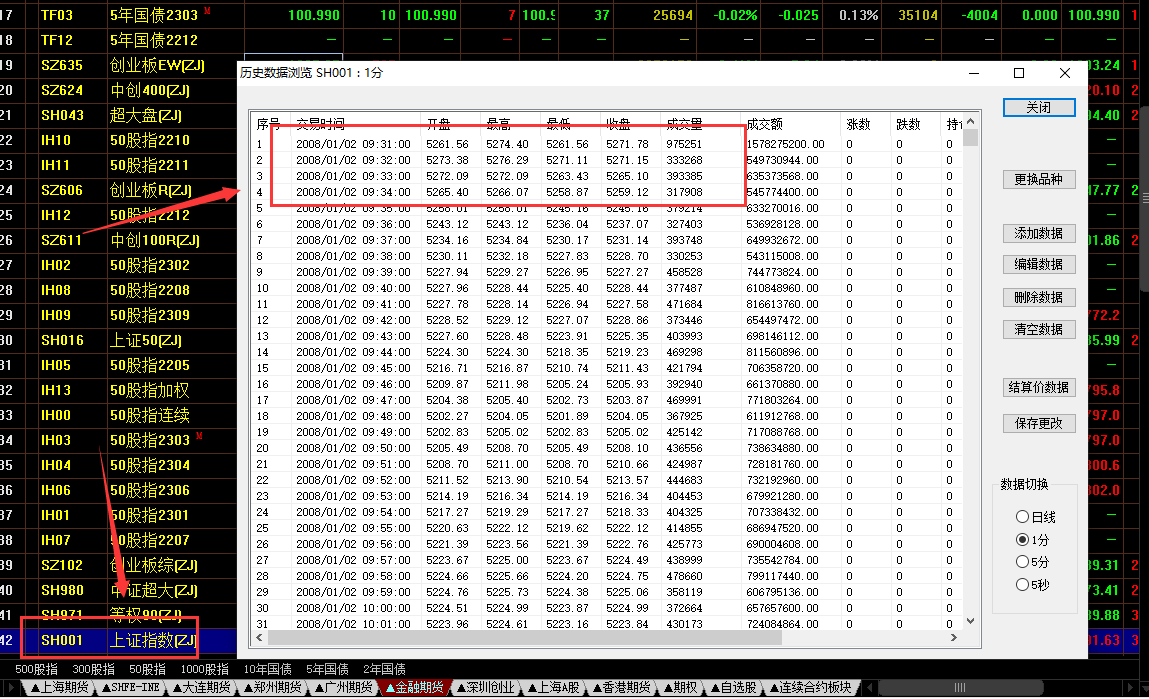
Task: Save changes with the 保存更改 button
Action: [x=1039, y=423]
